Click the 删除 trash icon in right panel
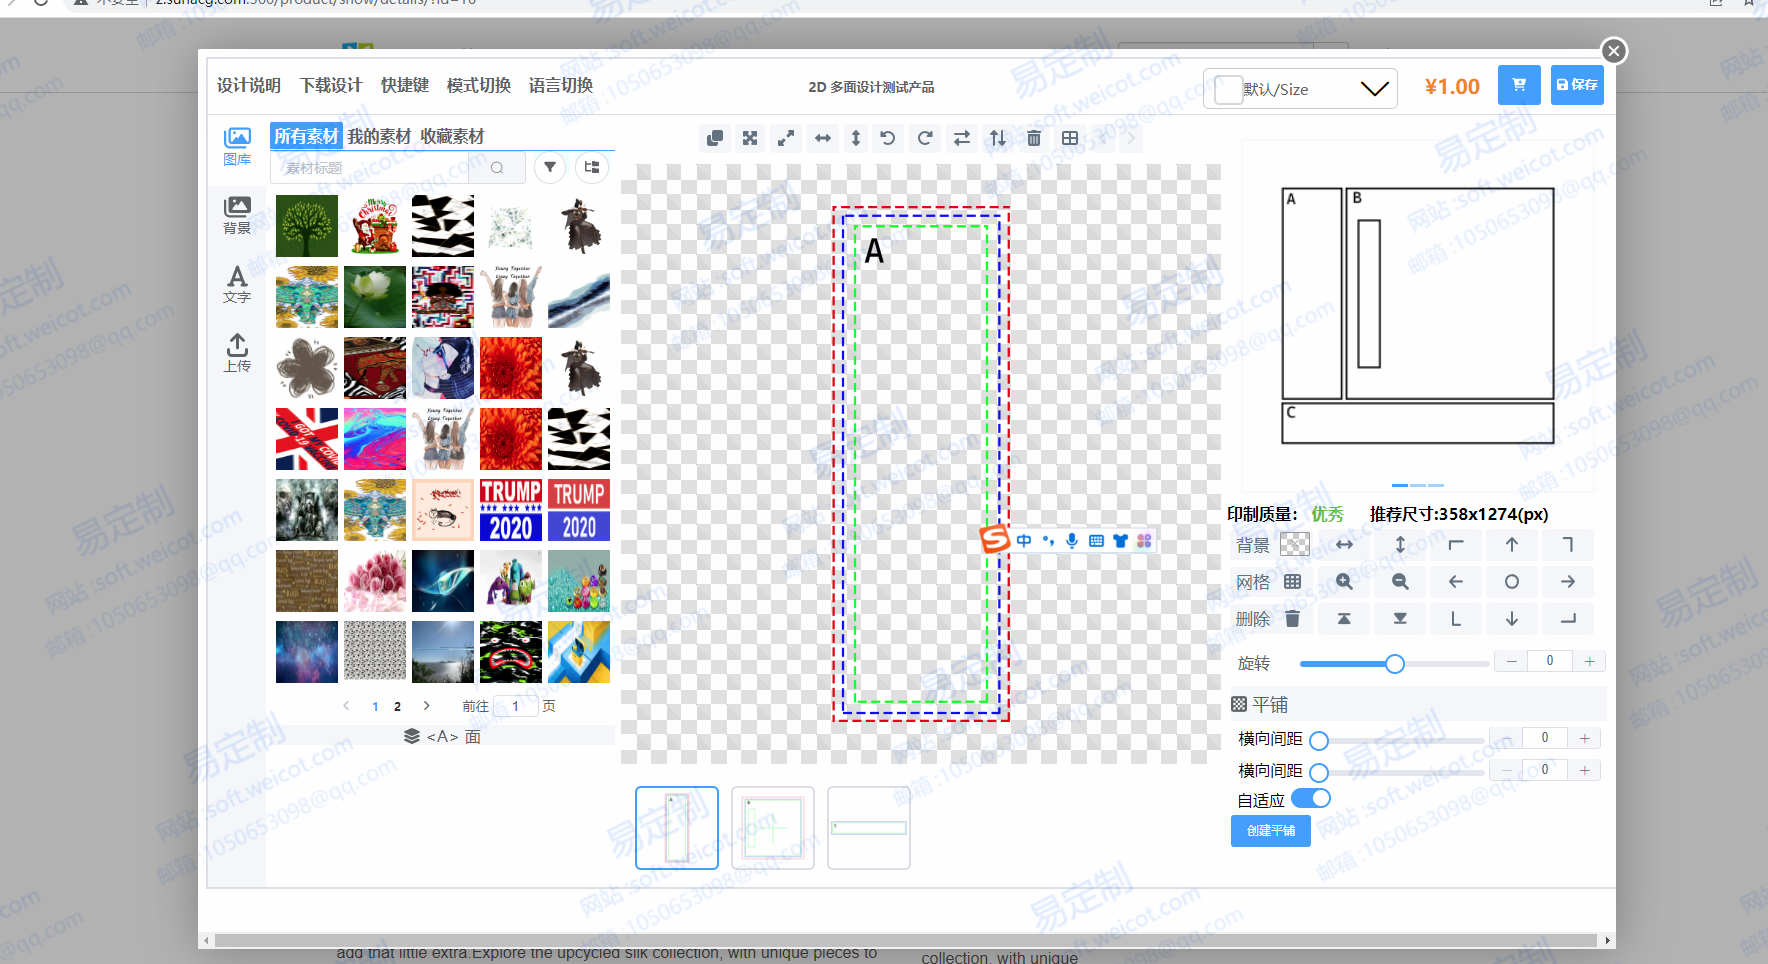Screen dimensions: 1768x964 tap(1292, 619)
